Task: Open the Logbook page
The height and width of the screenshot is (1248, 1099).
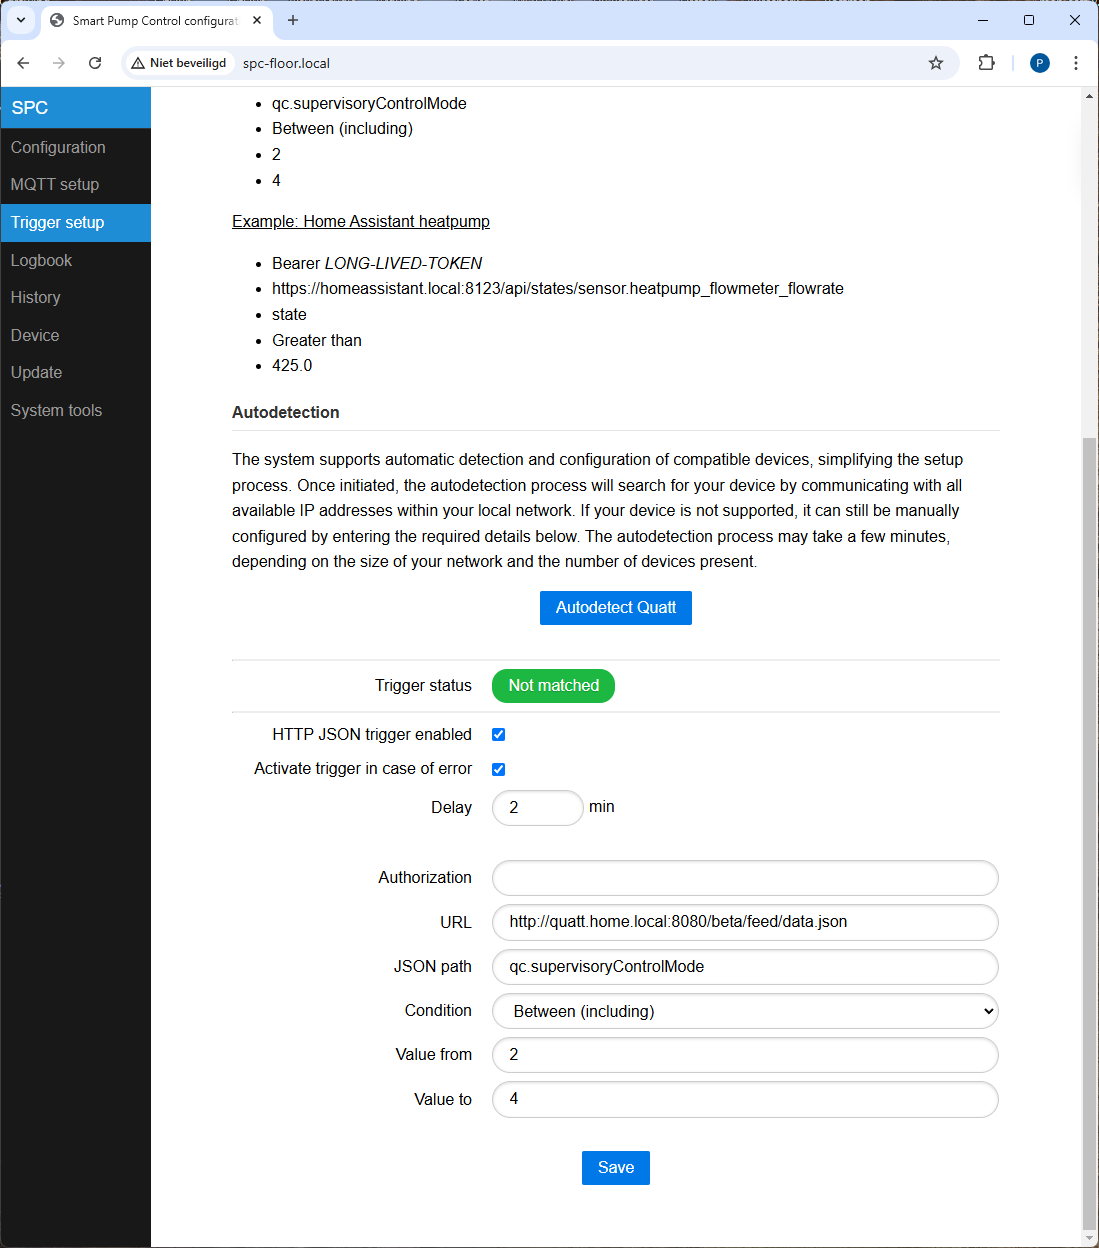Action: 76,260
